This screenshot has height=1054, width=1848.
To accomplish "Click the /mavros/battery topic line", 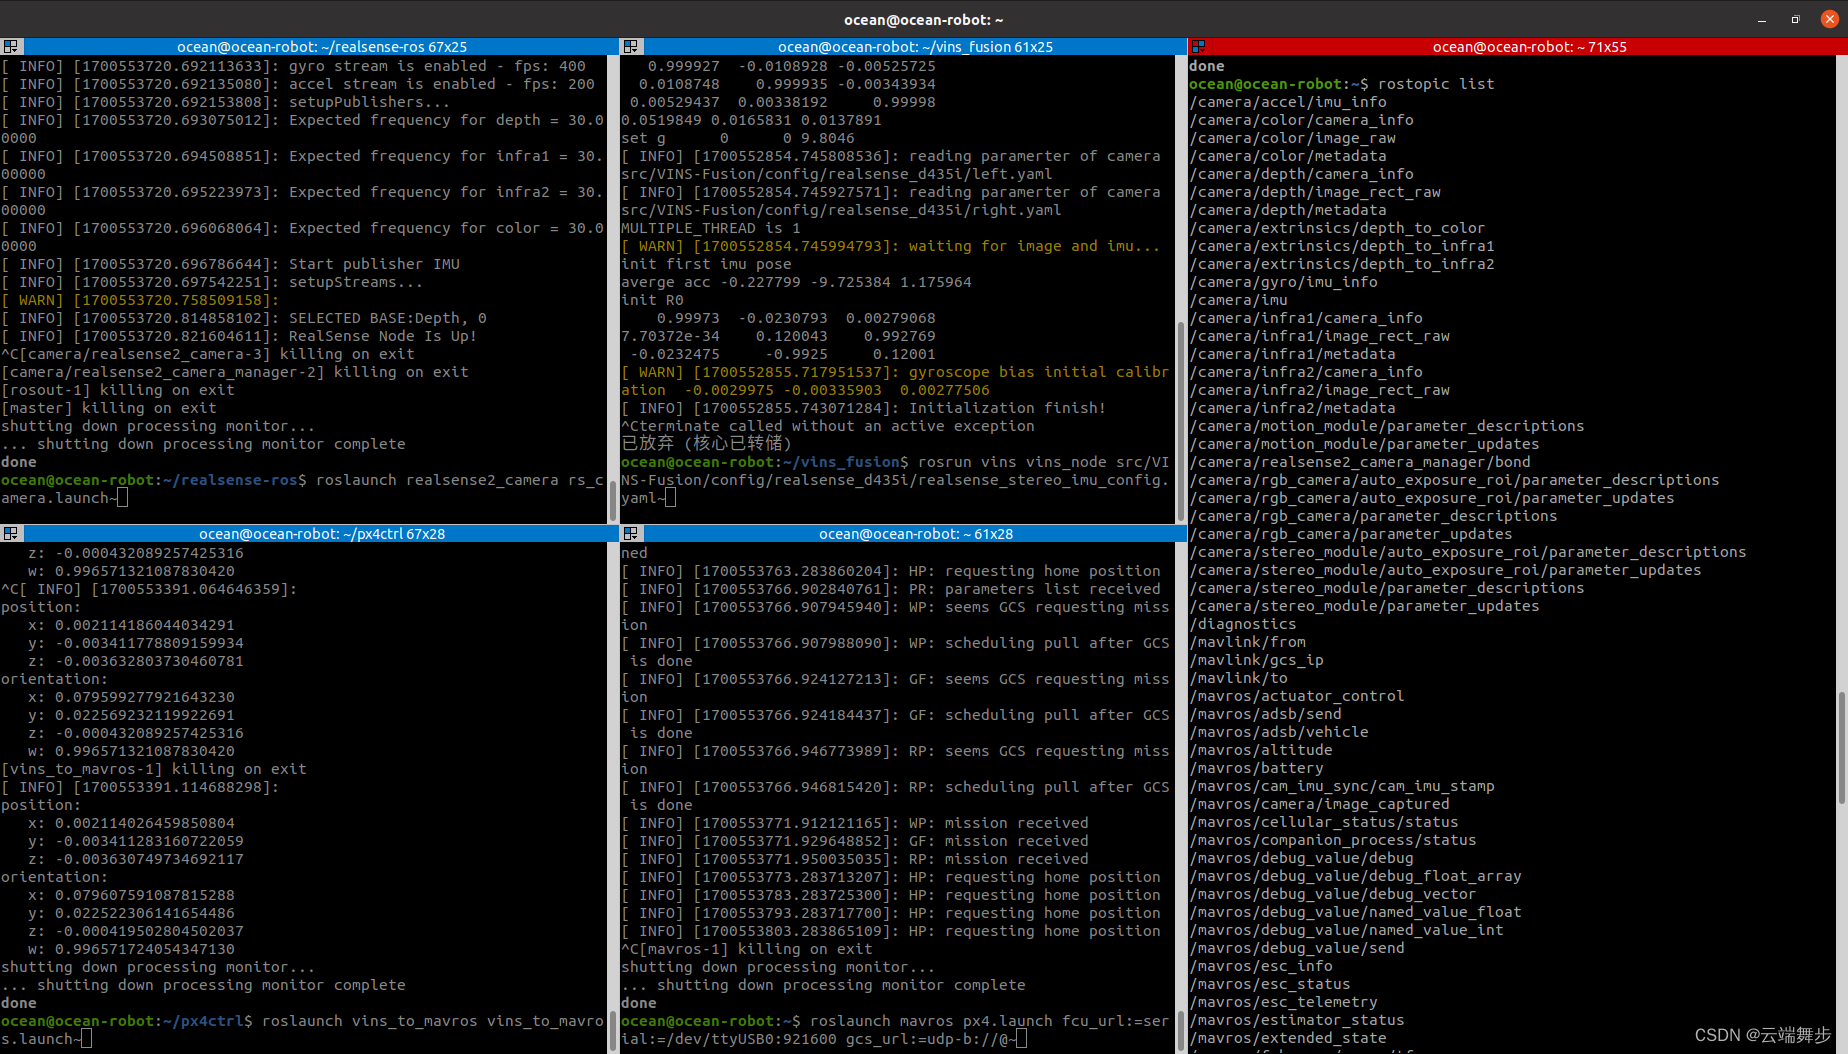I will point(1256,768).
